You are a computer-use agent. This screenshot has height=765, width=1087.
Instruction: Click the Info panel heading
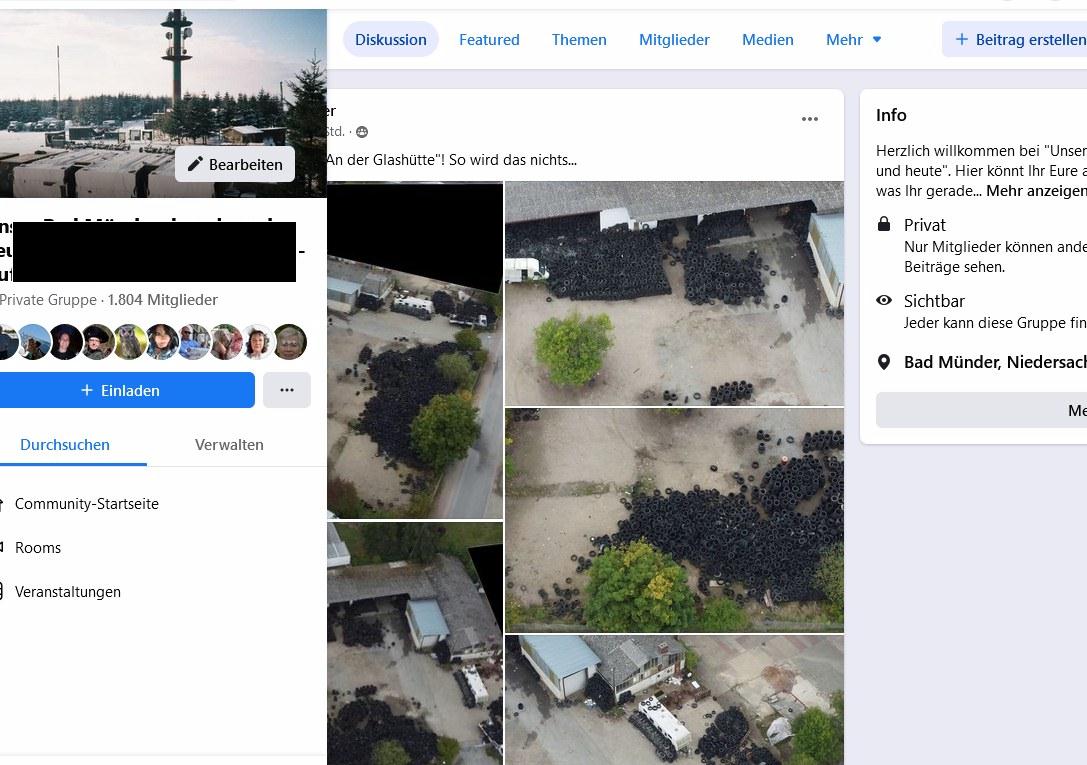click(x=891, y=115)
